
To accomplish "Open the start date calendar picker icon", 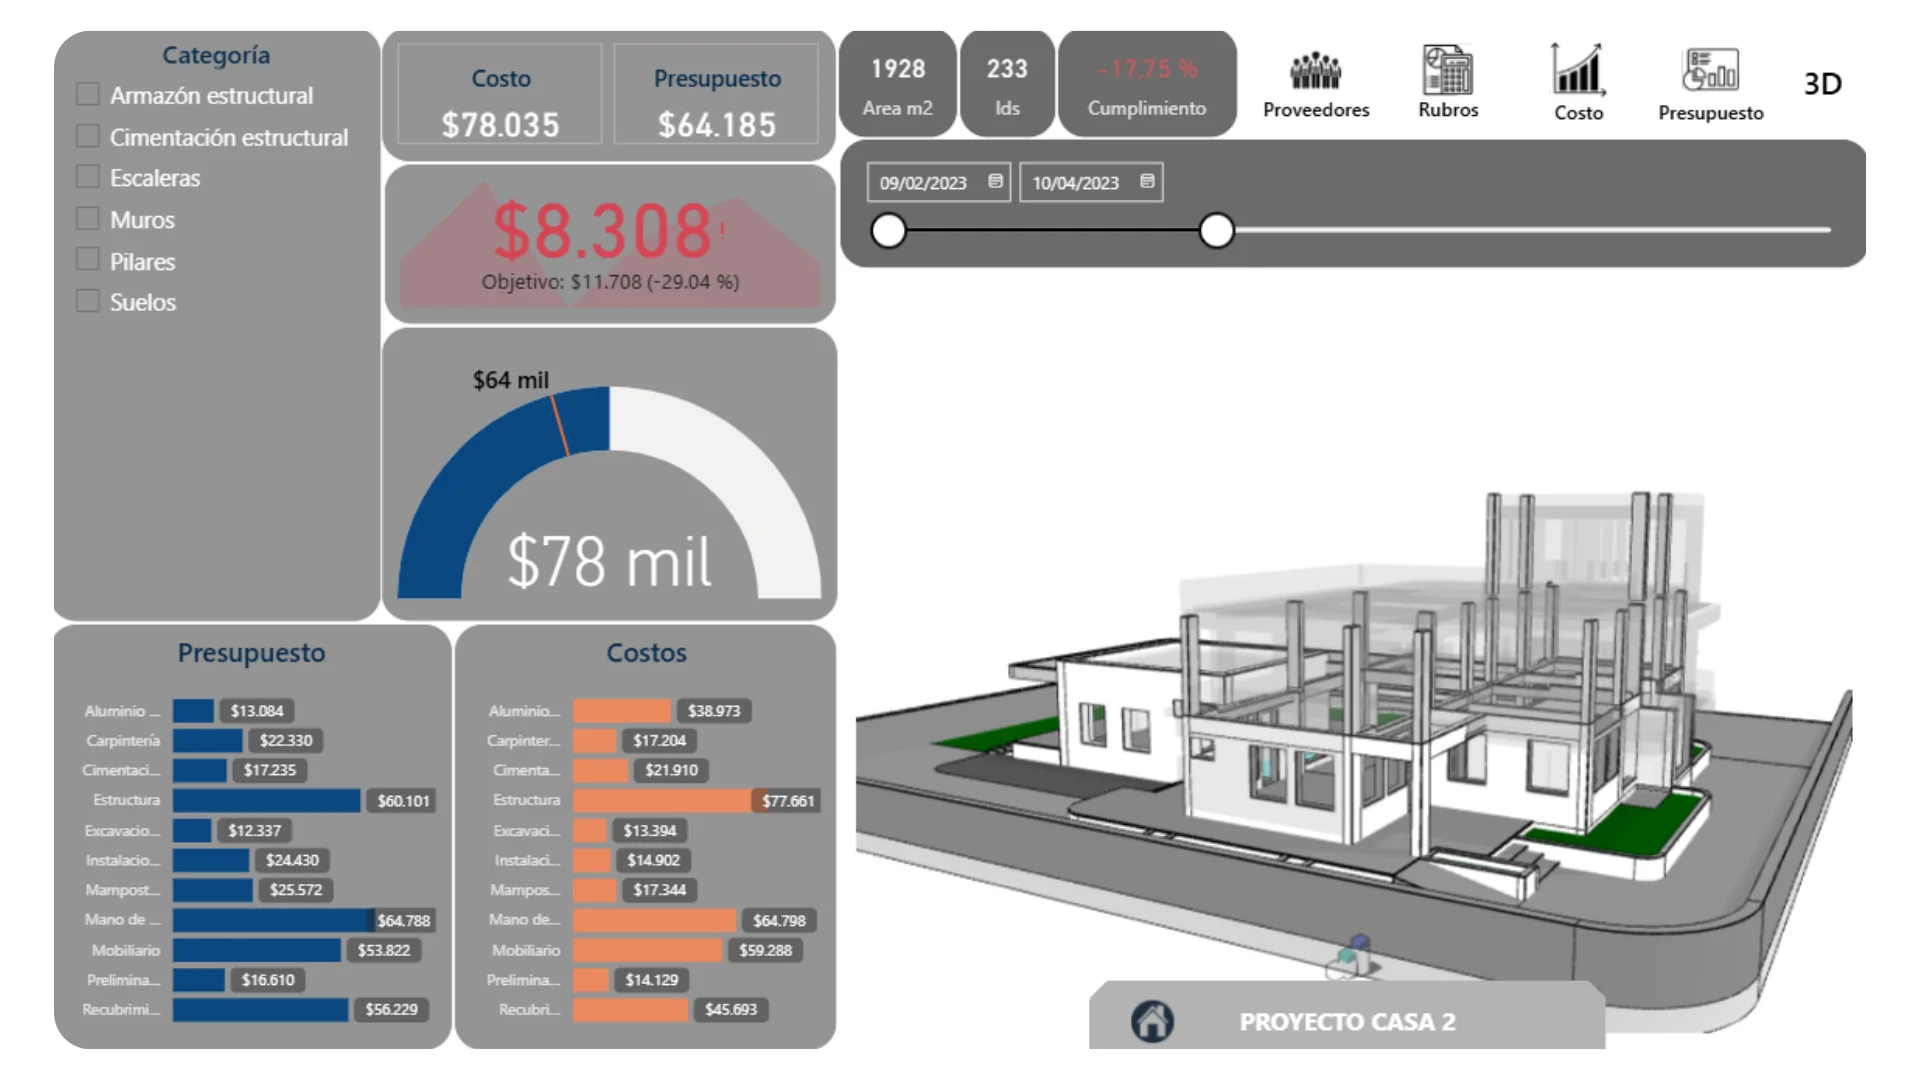I will pos(995,181).
